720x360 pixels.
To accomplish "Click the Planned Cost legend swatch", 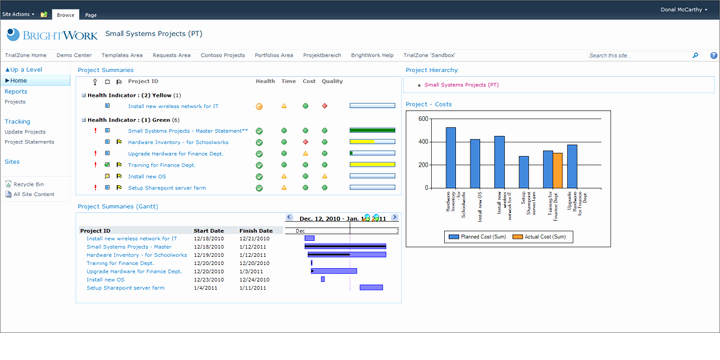I will click(454, 237).
